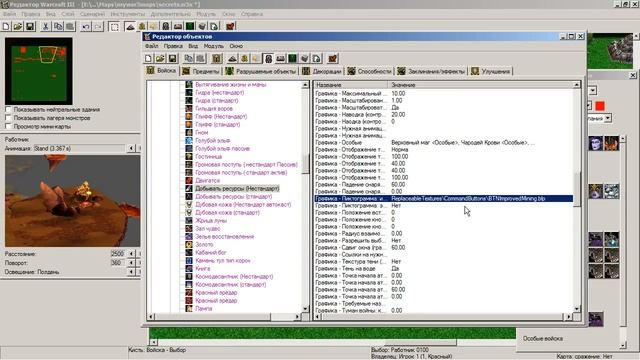Click the Object Editor icon in the main toolbar
This screenshot has height=360, width=640.
point(166,27)
